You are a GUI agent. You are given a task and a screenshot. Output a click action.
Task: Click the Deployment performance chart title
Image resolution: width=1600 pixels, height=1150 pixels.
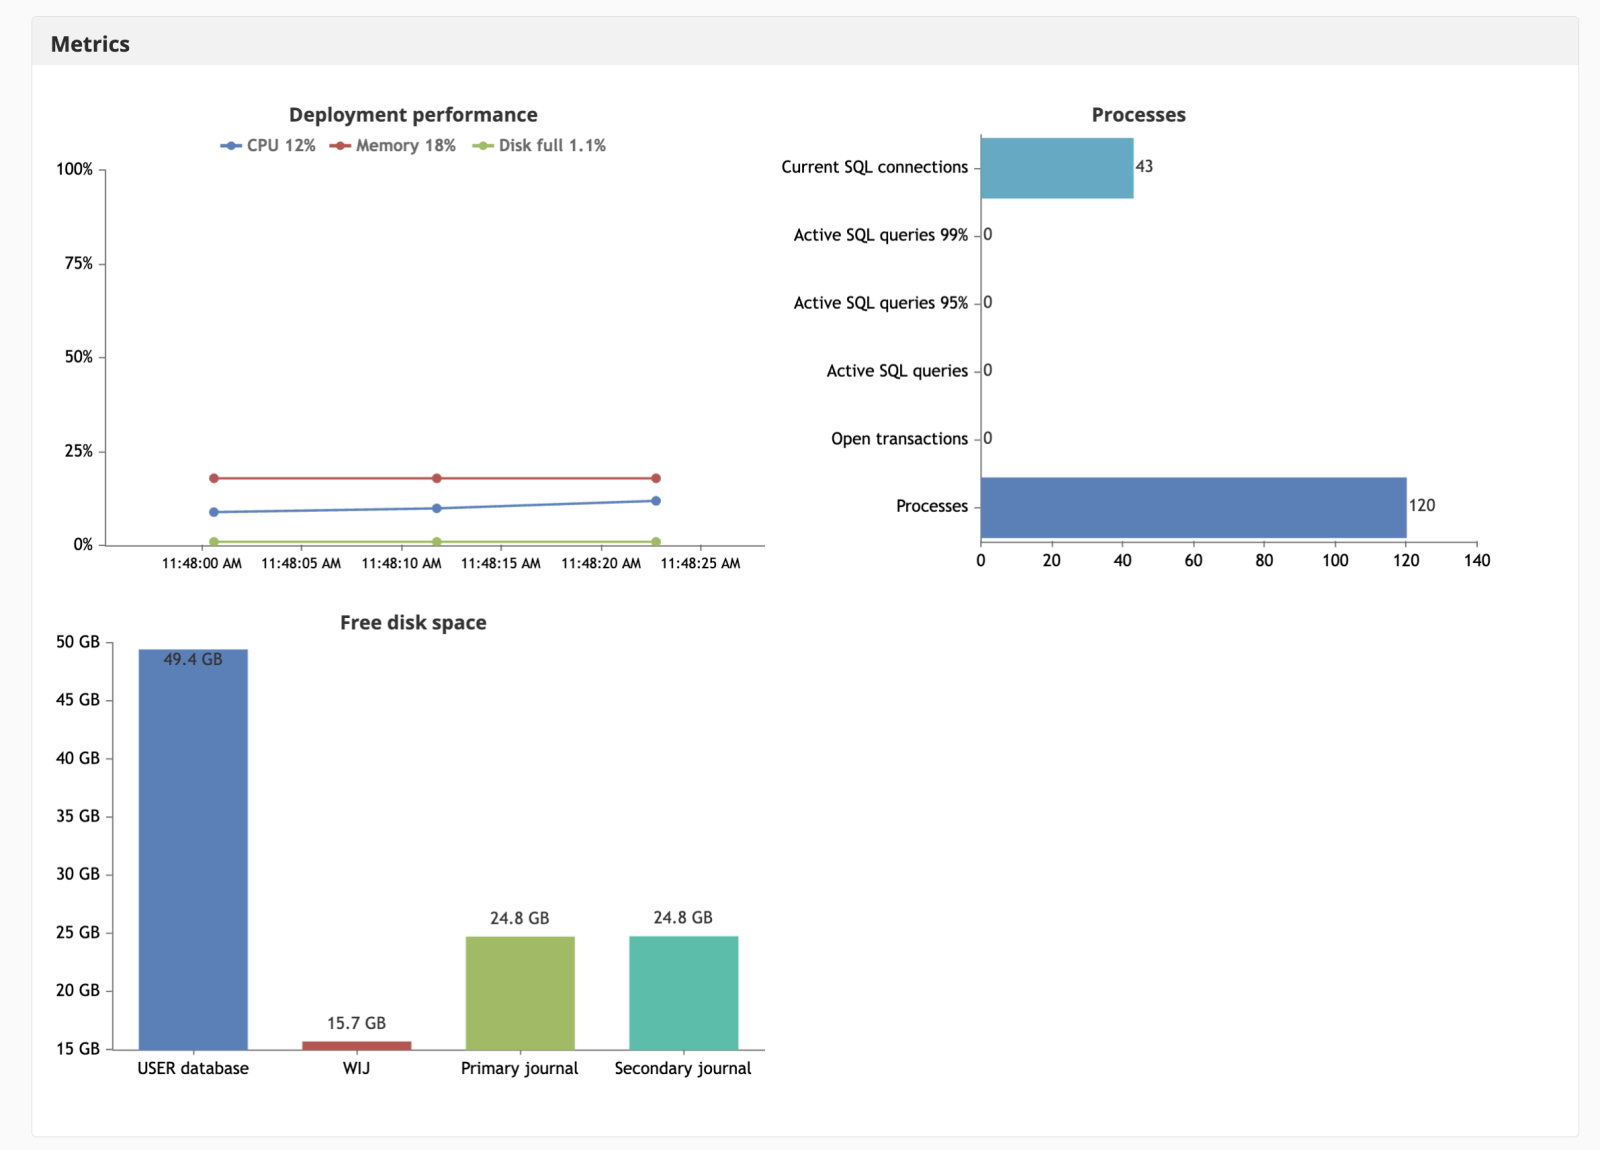click(x=413, y=115)
